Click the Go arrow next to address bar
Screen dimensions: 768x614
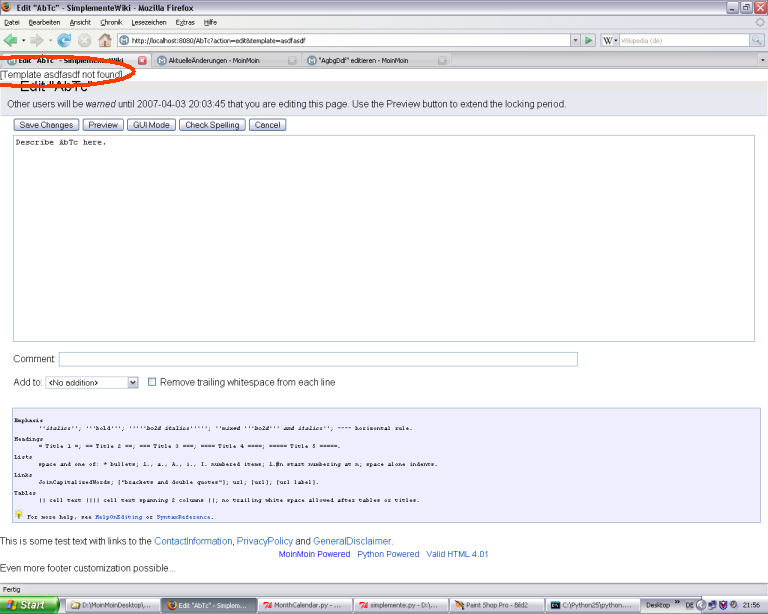[x=589, y=40]
